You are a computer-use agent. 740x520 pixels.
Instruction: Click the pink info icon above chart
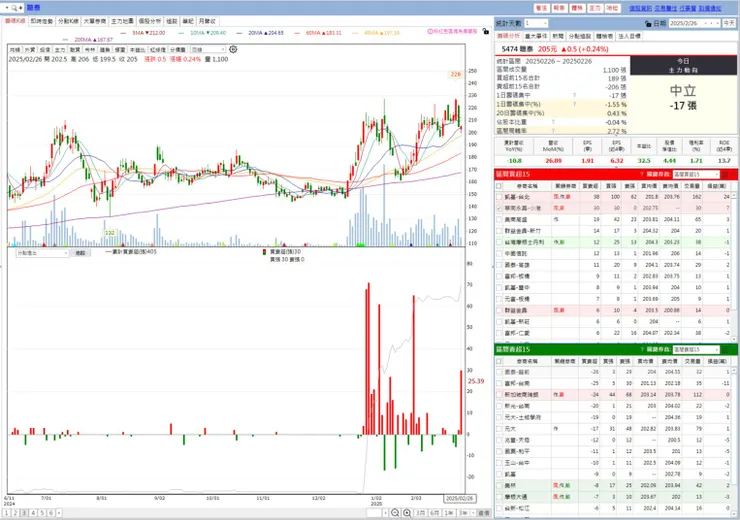click(x=430, y=31)
